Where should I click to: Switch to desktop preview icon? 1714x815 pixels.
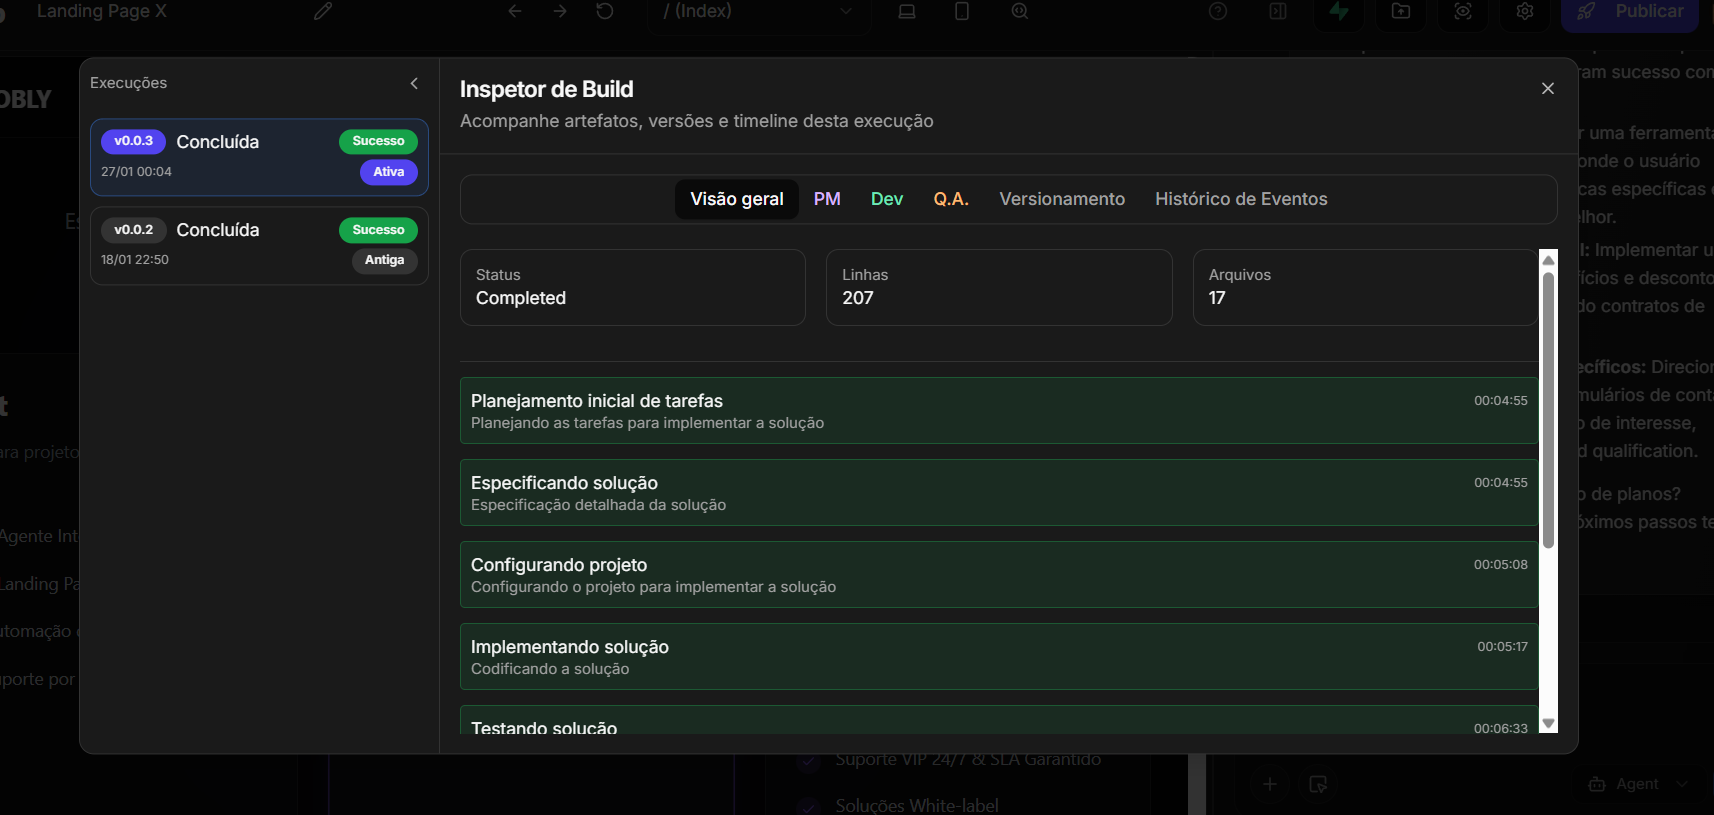pyautogui.click(x=907, y=11)
